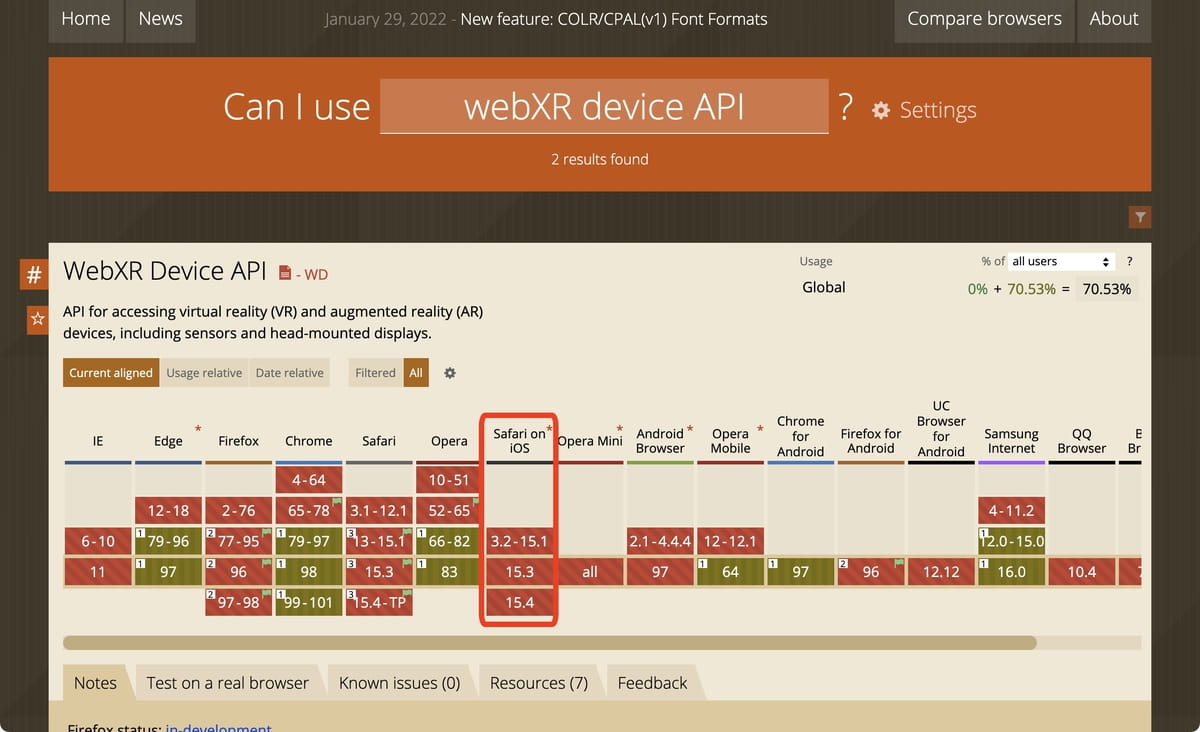1200x732 pixels.
Task: Click the QQ Browser column header
Action: [1082, 441]
